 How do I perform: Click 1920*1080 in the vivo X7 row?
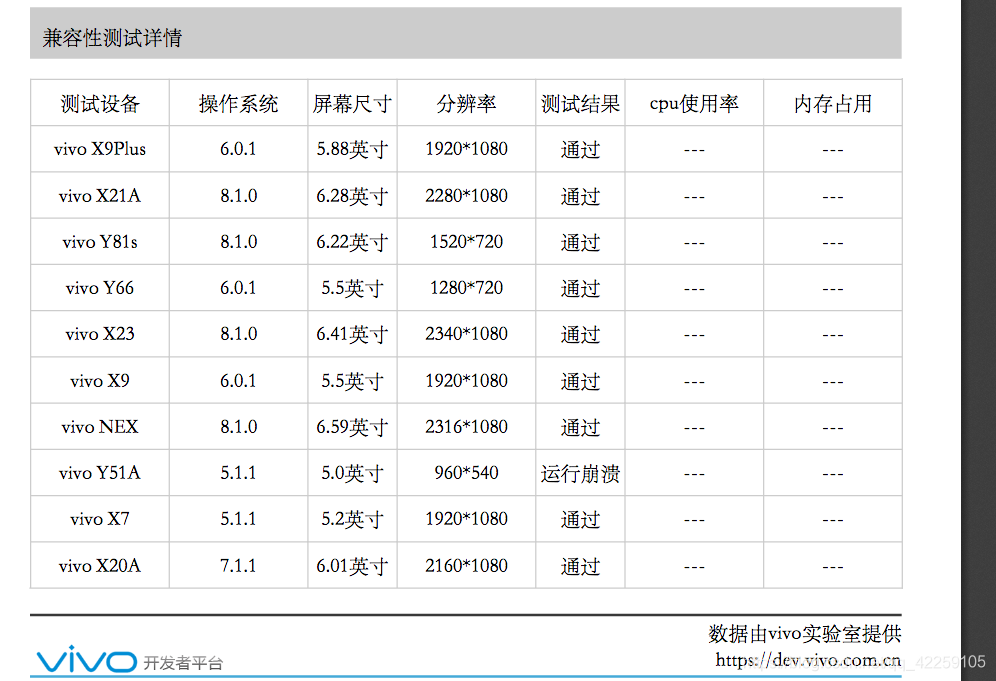[x=466, y=520]
